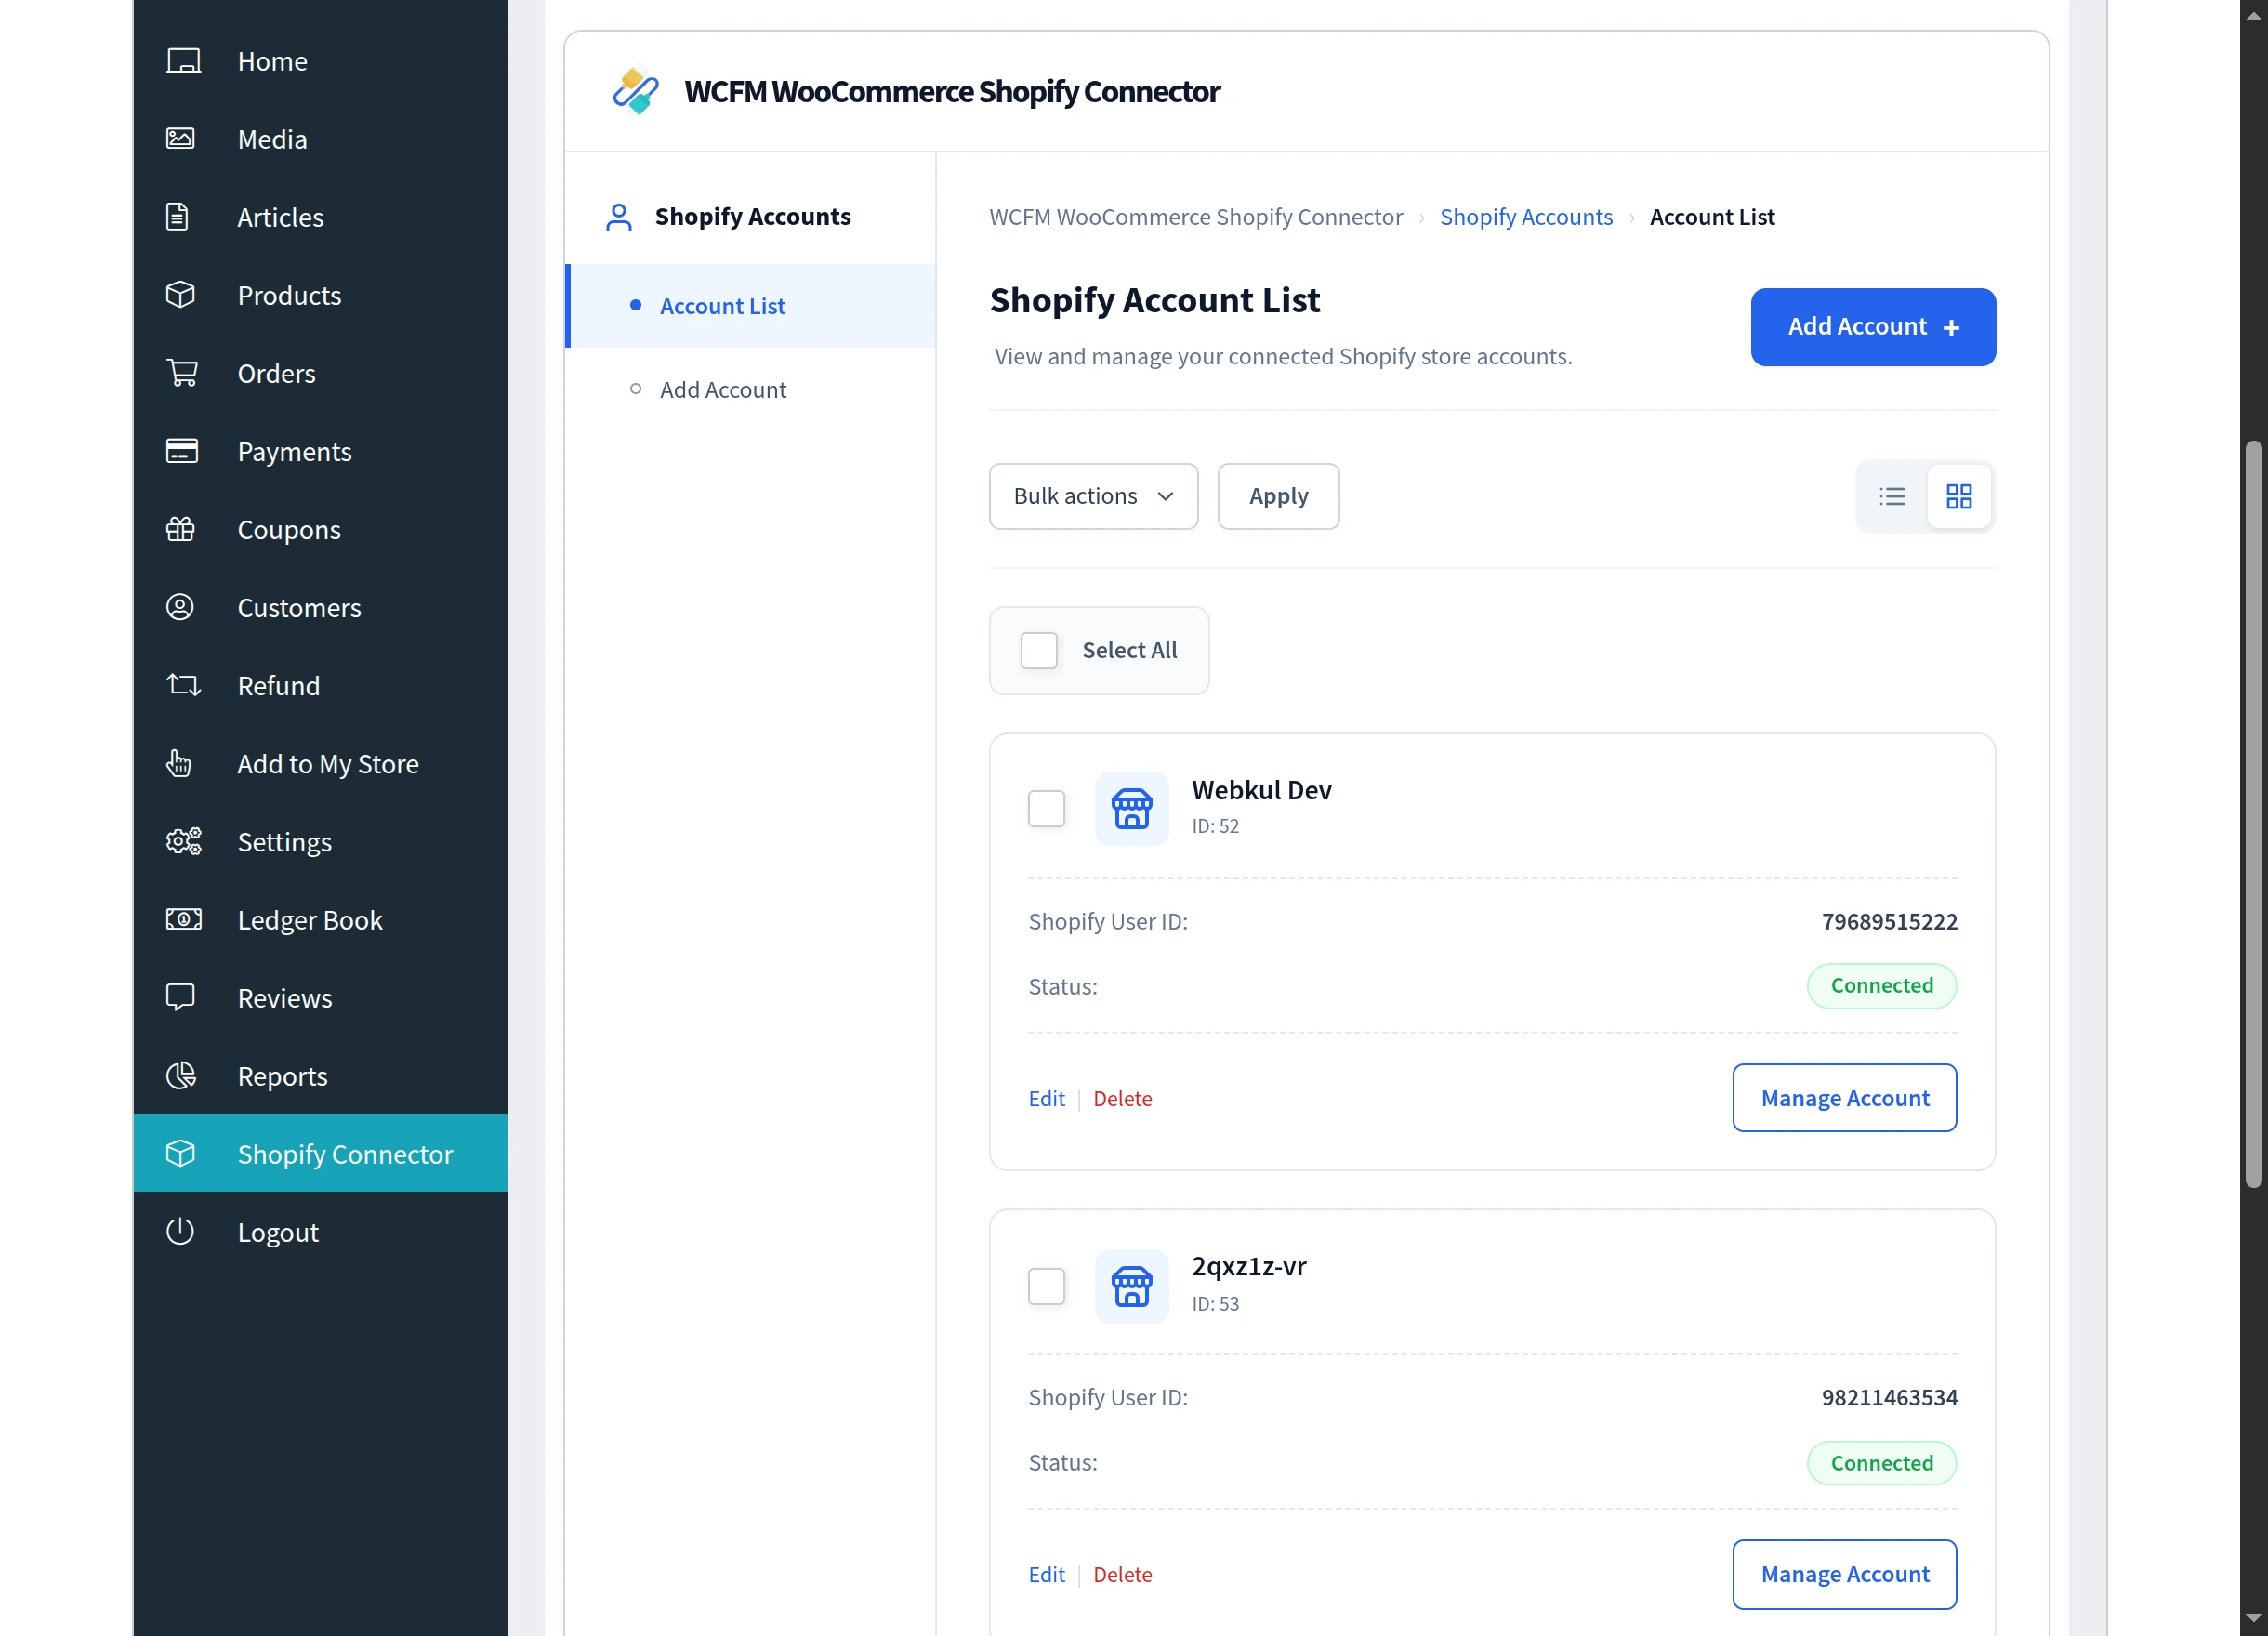Viewport: 2268px width, 1636px height.
Task: Click the Bulk actions chevron arrow
Action: 1165,496
